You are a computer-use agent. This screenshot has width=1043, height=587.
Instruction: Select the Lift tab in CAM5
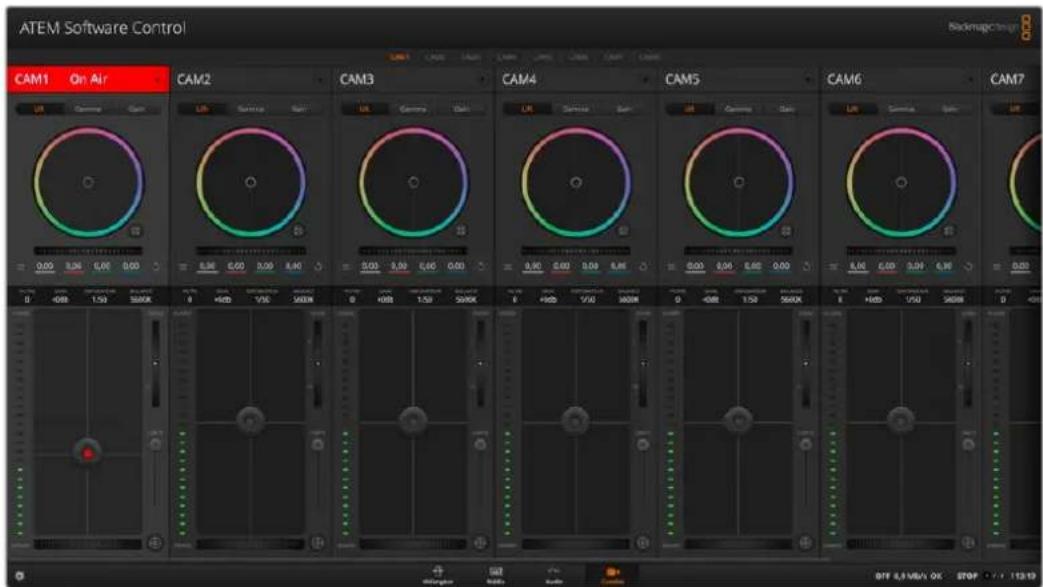click(689, 108)
